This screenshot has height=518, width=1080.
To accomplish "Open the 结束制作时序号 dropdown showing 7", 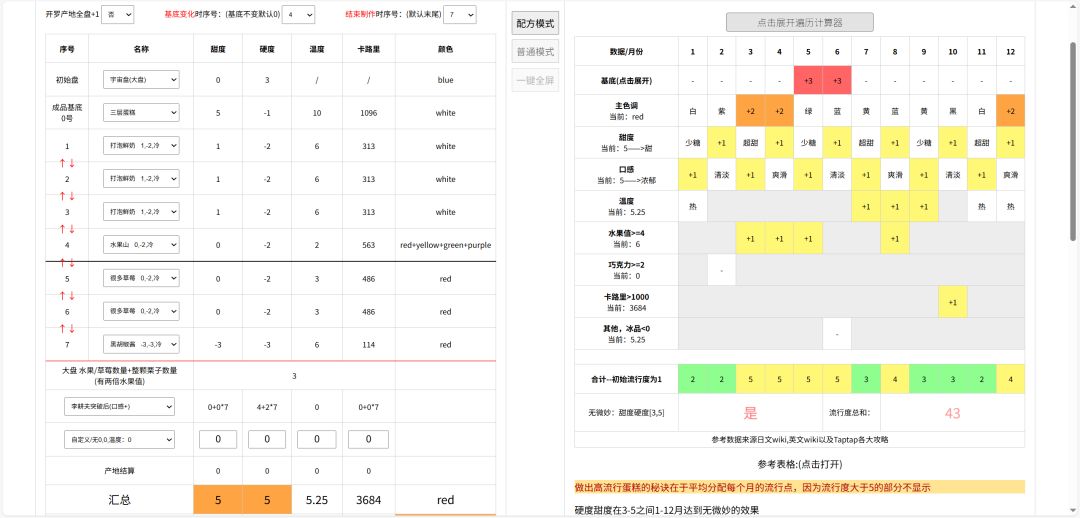I will [x=461, y=15].
